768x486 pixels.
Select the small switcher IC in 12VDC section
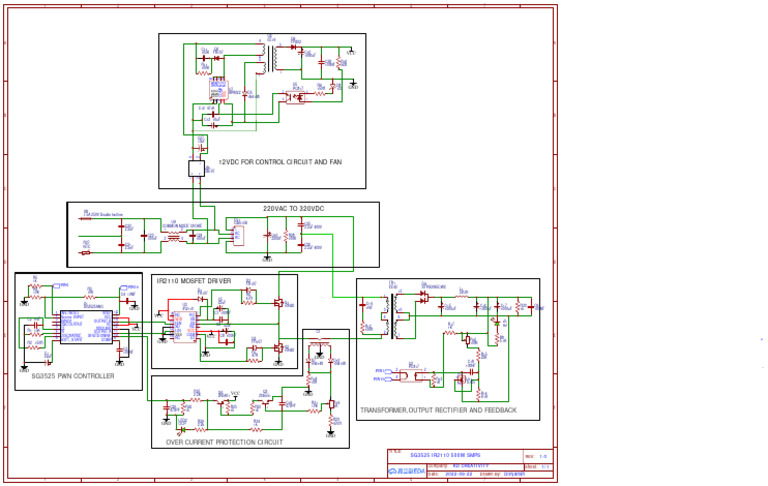(218, 91)
